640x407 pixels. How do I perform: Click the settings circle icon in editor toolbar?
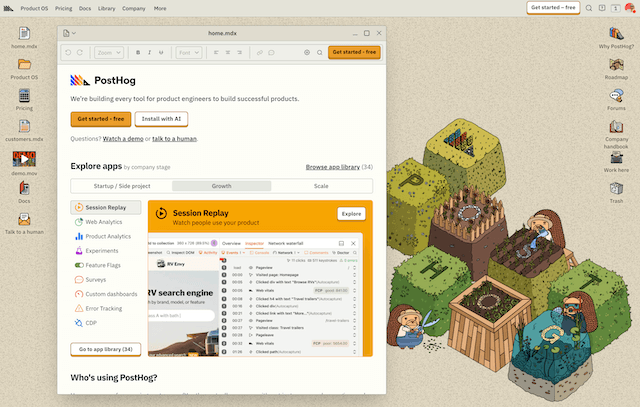[x=307, y=52]
